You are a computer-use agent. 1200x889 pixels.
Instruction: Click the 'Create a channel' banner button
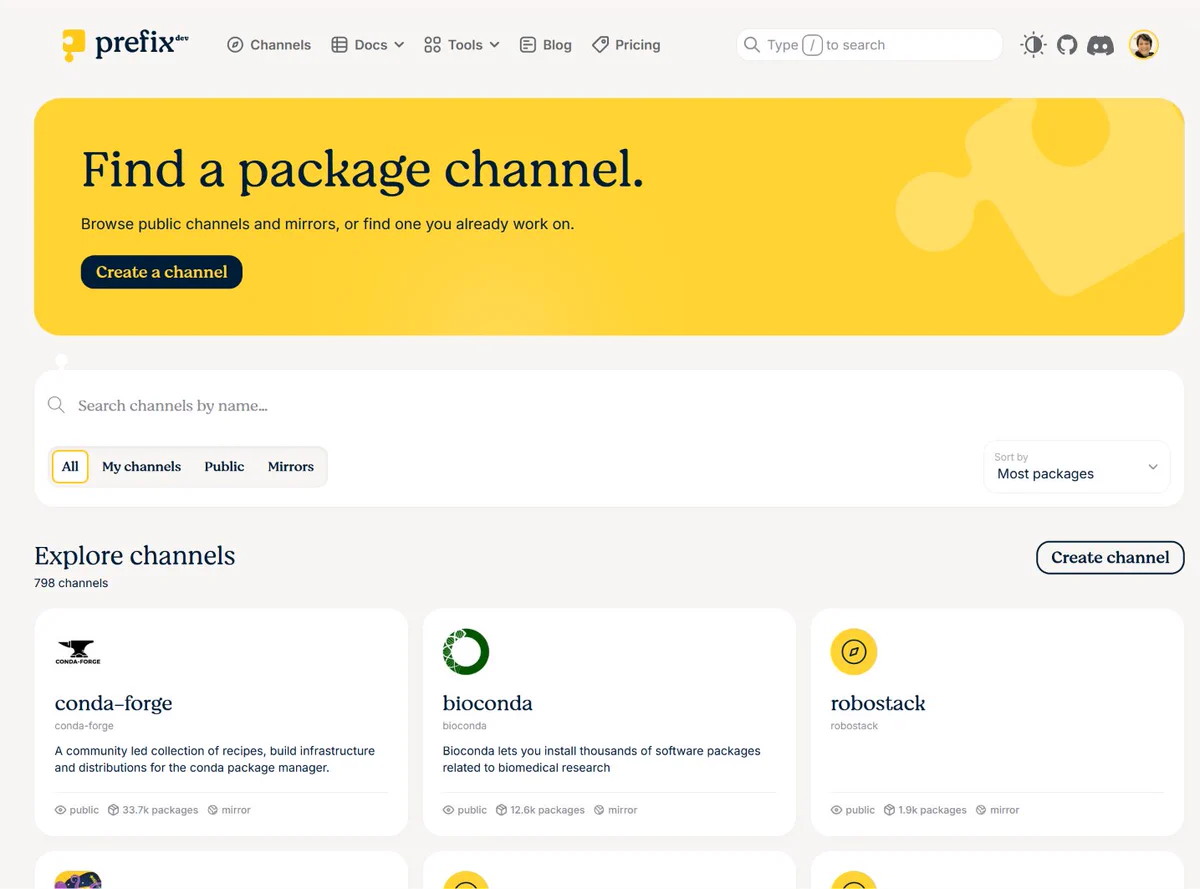(161, 272)
